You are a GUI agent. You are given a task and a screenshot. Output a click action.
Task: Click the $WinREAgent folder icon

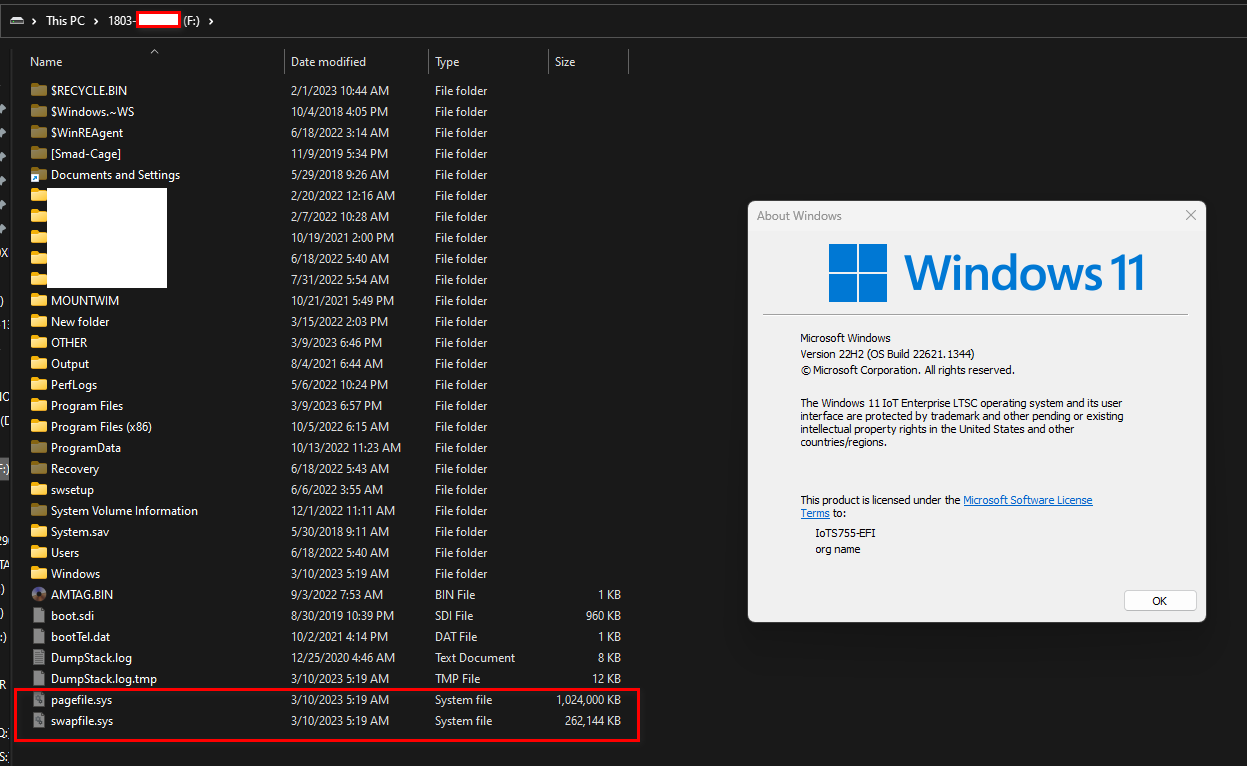[39, 132]
